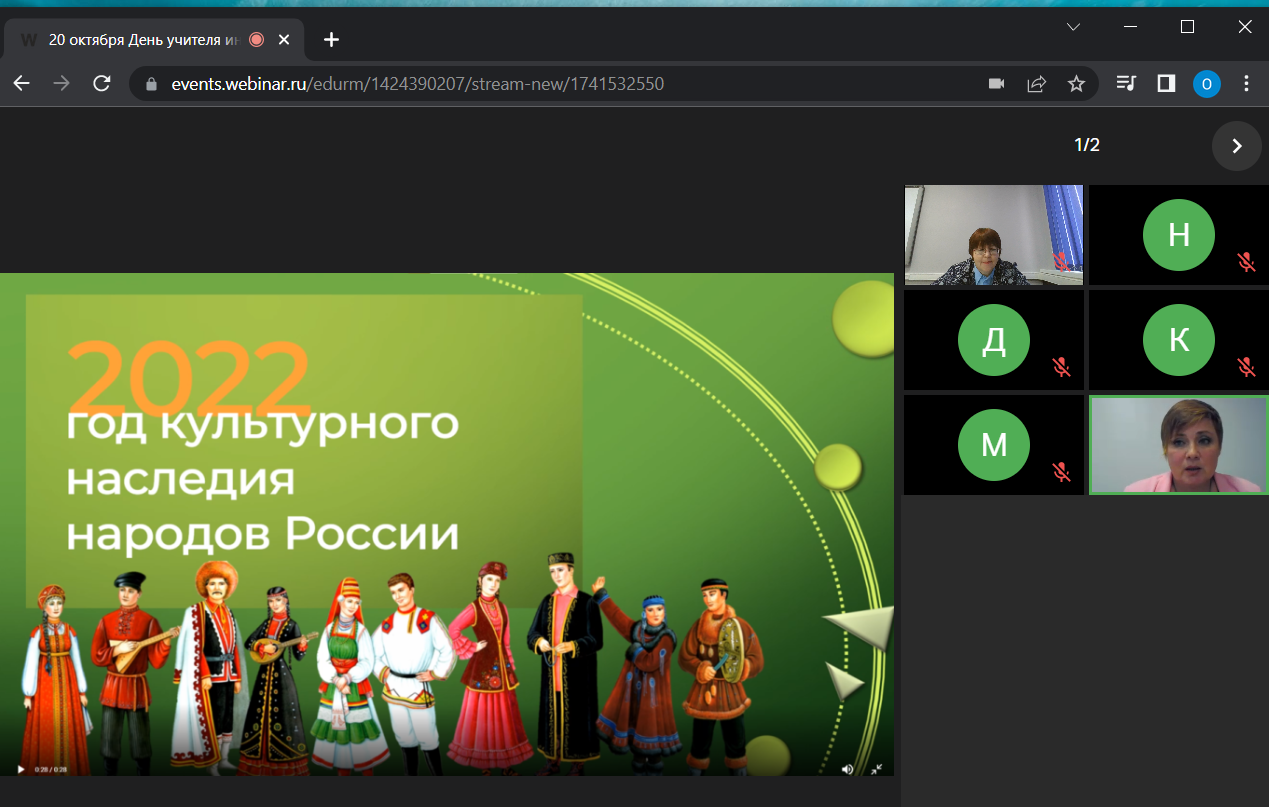Open participant tile with letter Д
Screen dimensions: 1269x807
tap(994, 340)
